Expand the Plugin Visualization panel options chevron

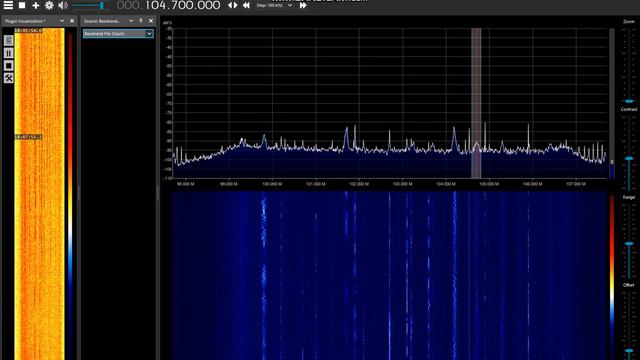(x=62, y=21)
